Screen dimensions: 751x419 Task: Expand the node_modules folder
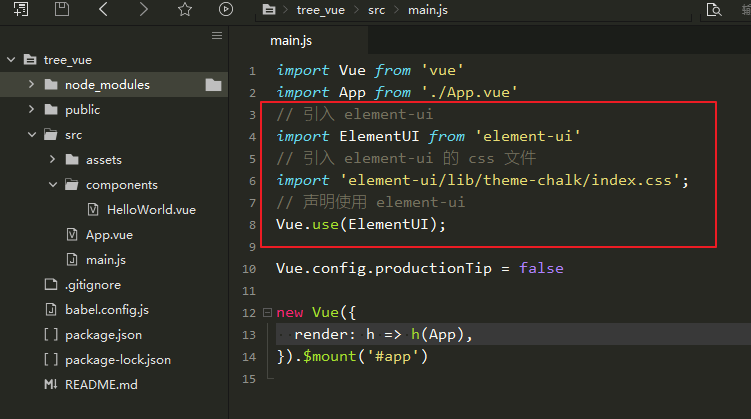32,84
